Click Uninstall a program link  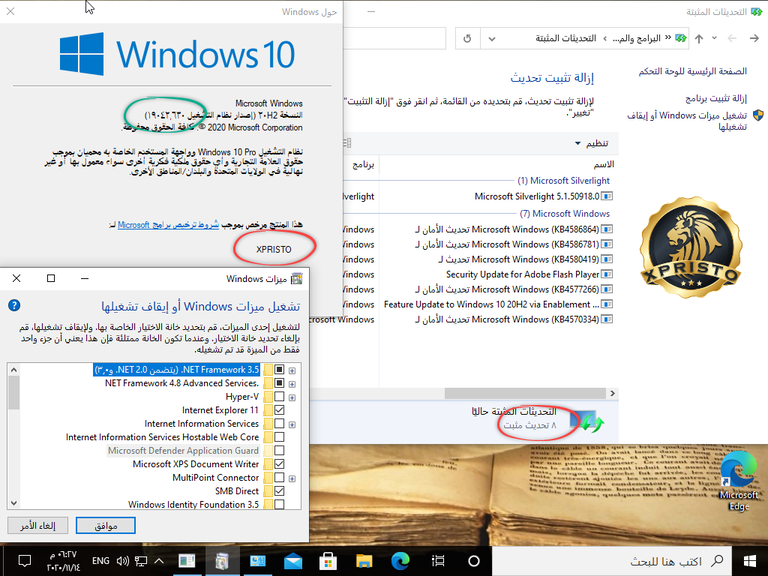[716, 98]
